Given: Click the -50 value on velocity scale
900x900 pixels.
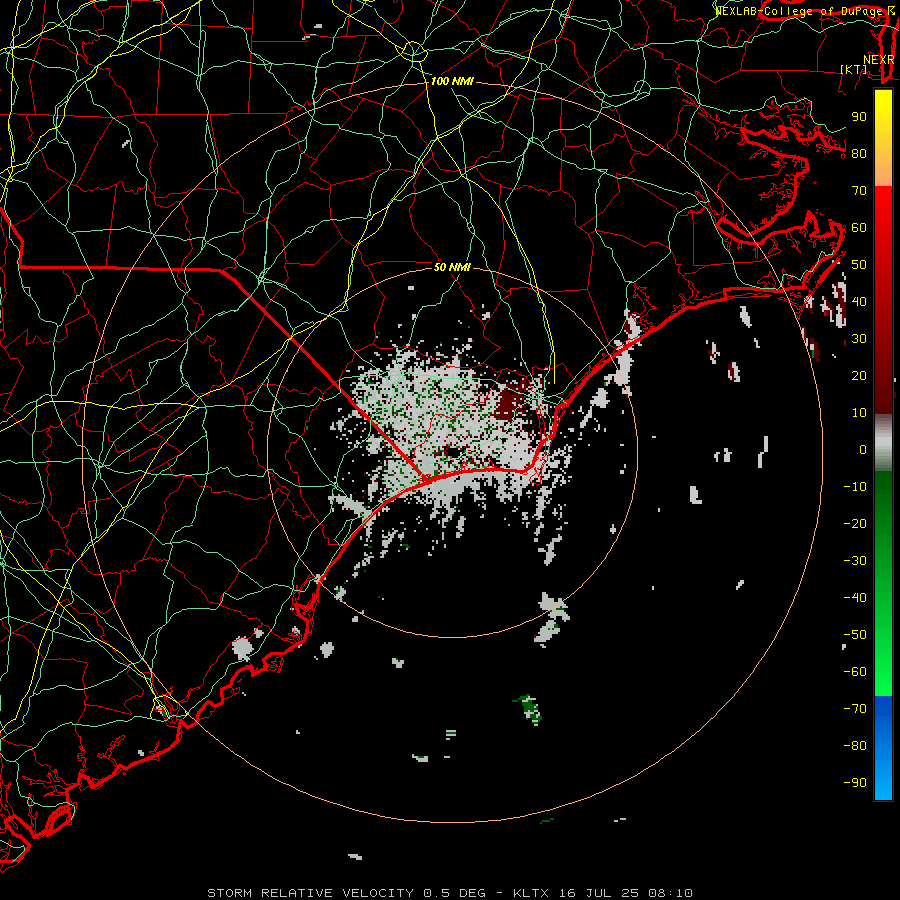Looking at the screenshot, I should 855,635.
